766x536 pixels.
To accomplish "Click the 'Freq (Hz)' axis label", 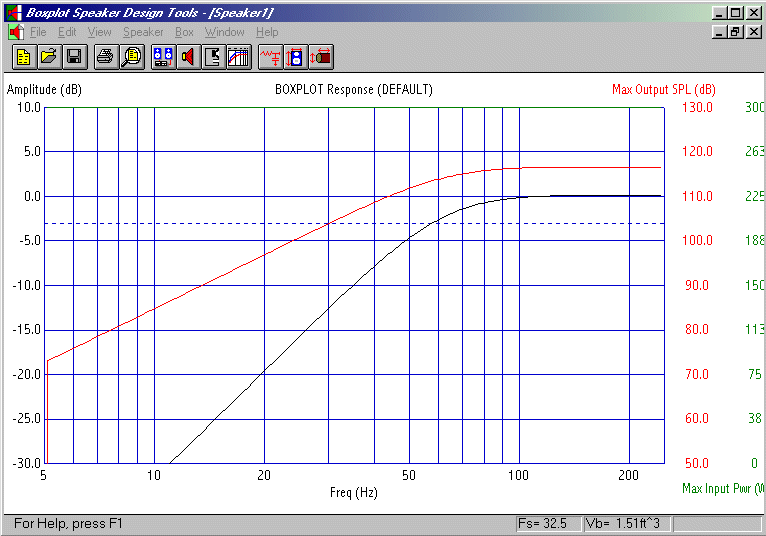I will 354,492.
